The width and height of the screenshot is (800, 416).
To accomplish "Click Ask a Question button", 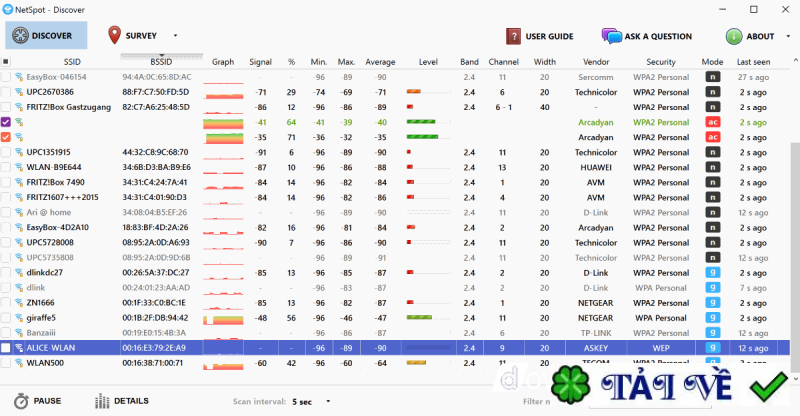I will pyautogui.click(x=646, y=36).
